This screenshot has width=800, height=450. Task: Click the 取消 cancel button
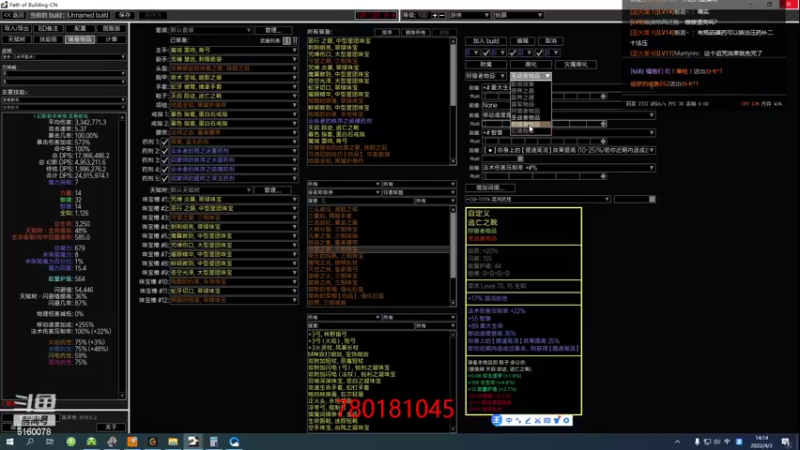[551, 41]
